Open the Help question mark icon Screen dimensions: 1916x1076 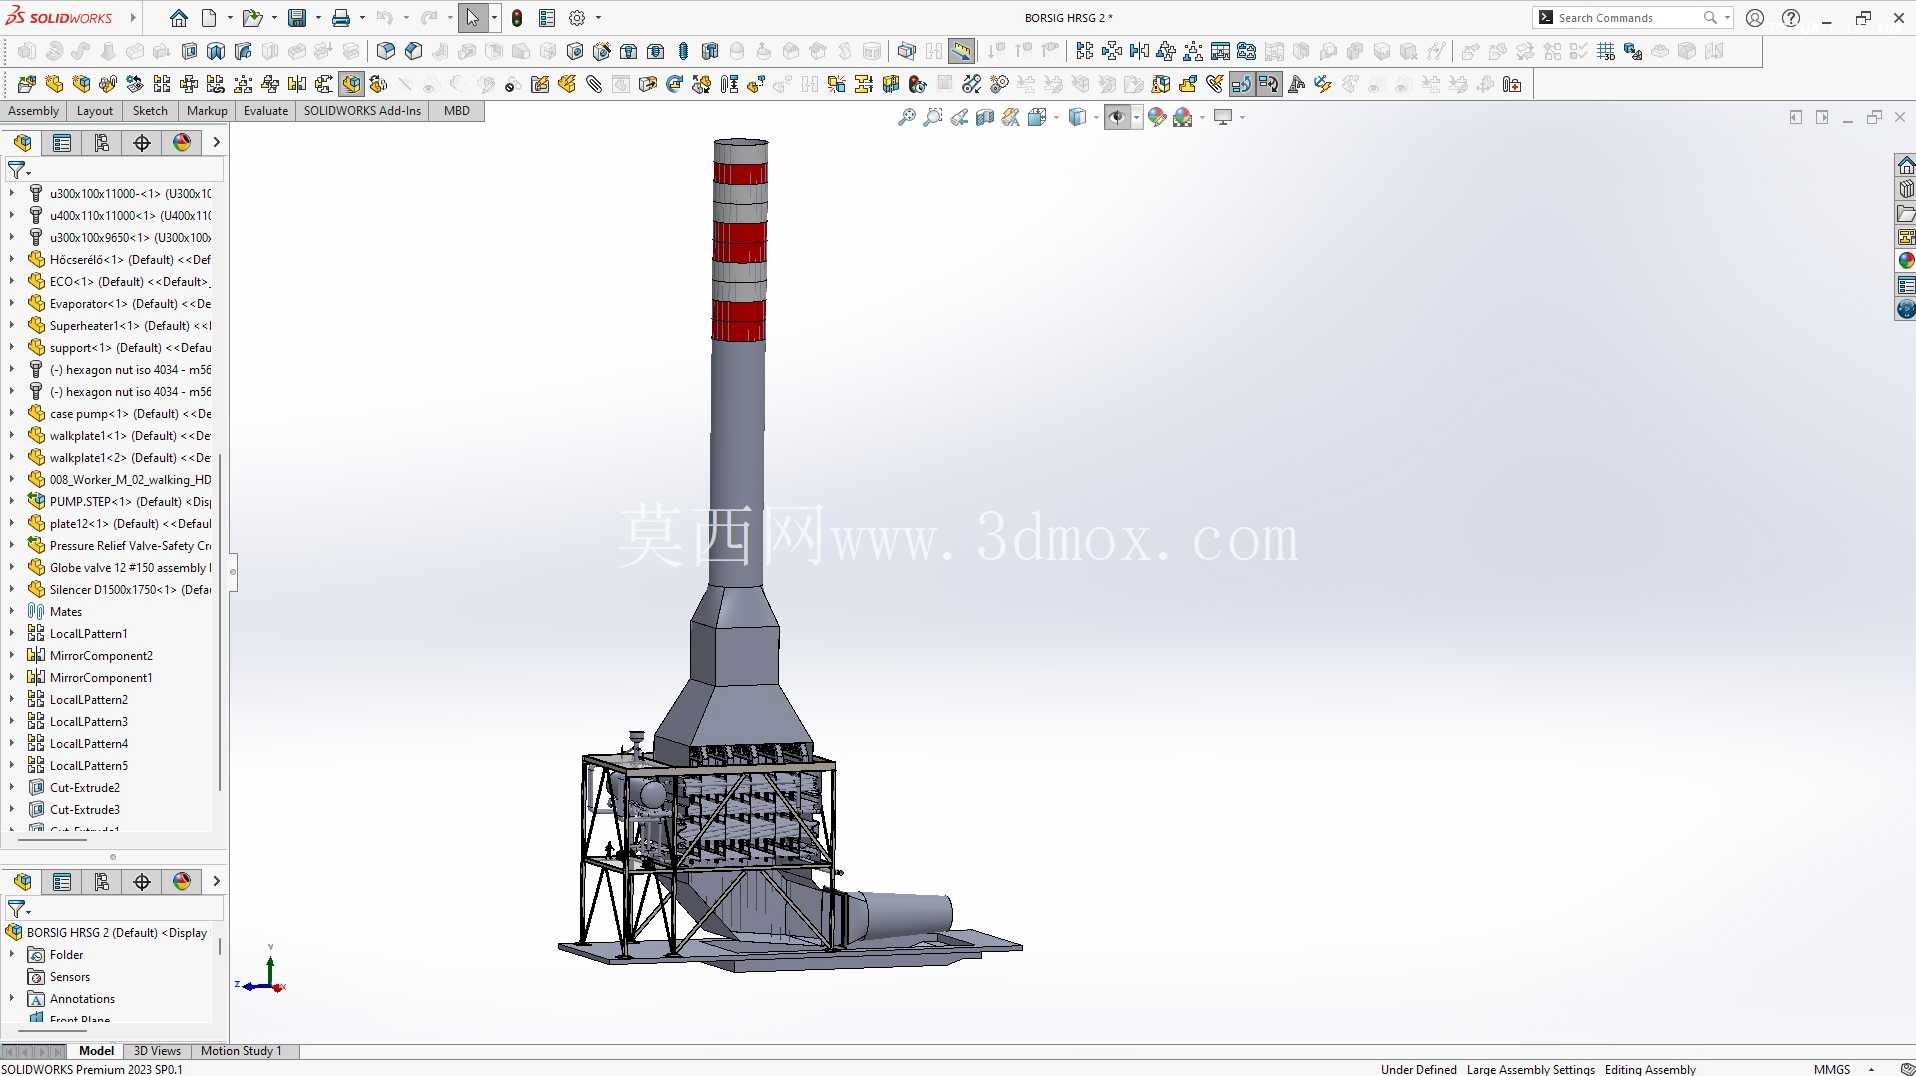pos(1791,18)
